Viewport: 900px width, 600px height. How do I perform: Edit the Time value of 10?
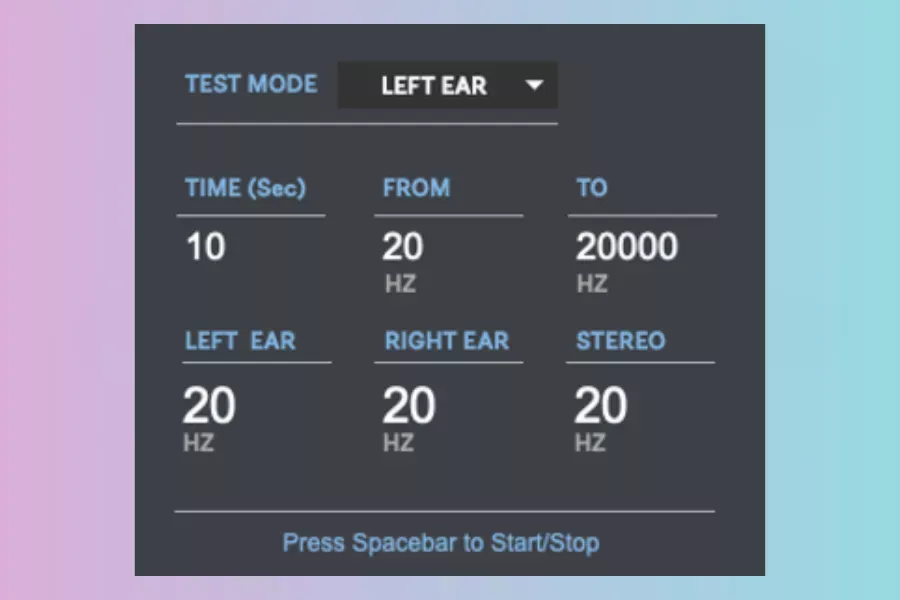pos(205,247)
